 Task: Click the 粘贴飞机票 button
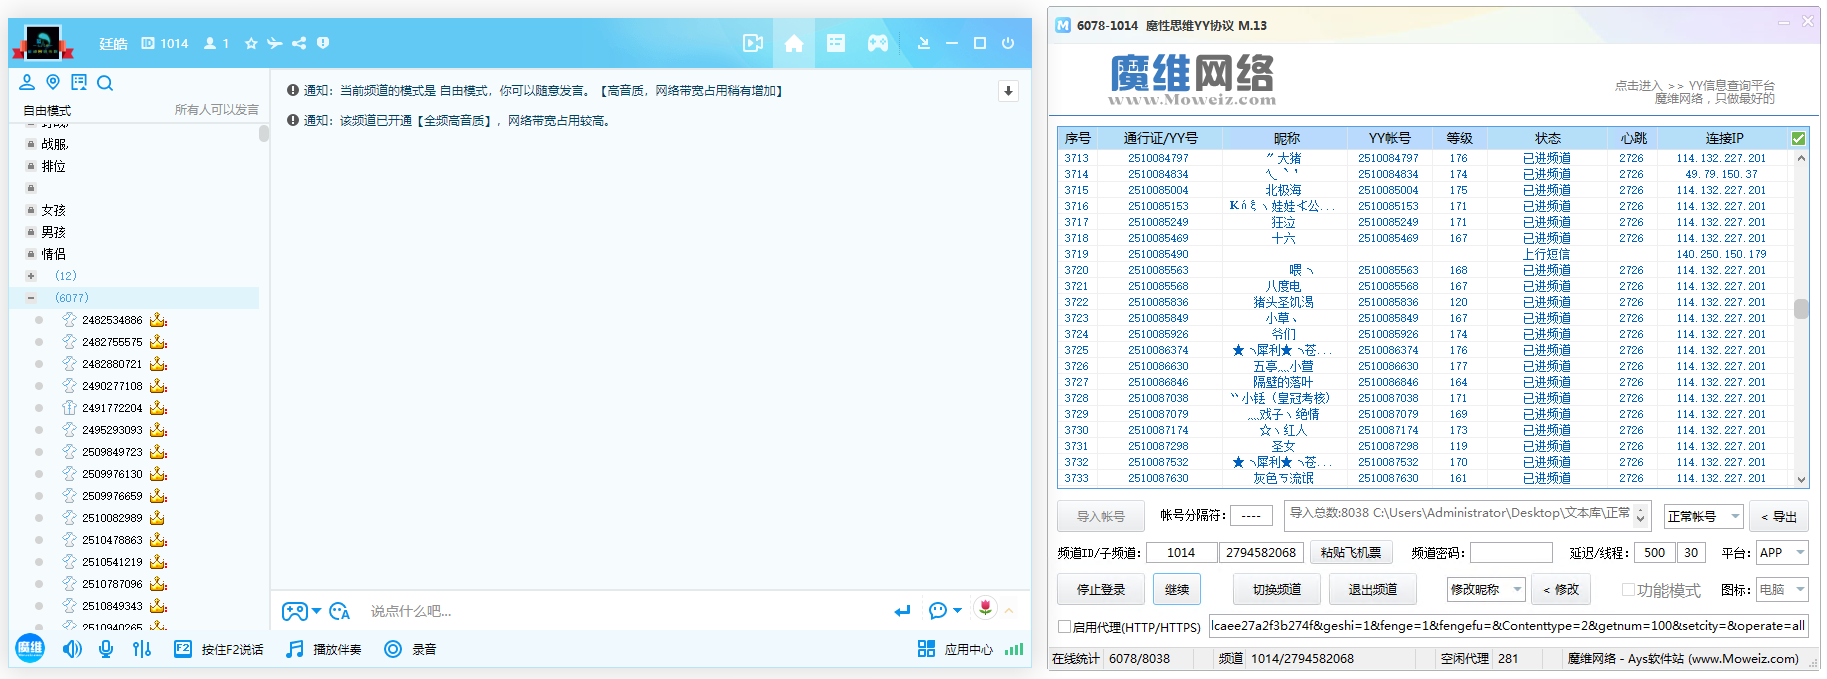tap(1351, 552)
